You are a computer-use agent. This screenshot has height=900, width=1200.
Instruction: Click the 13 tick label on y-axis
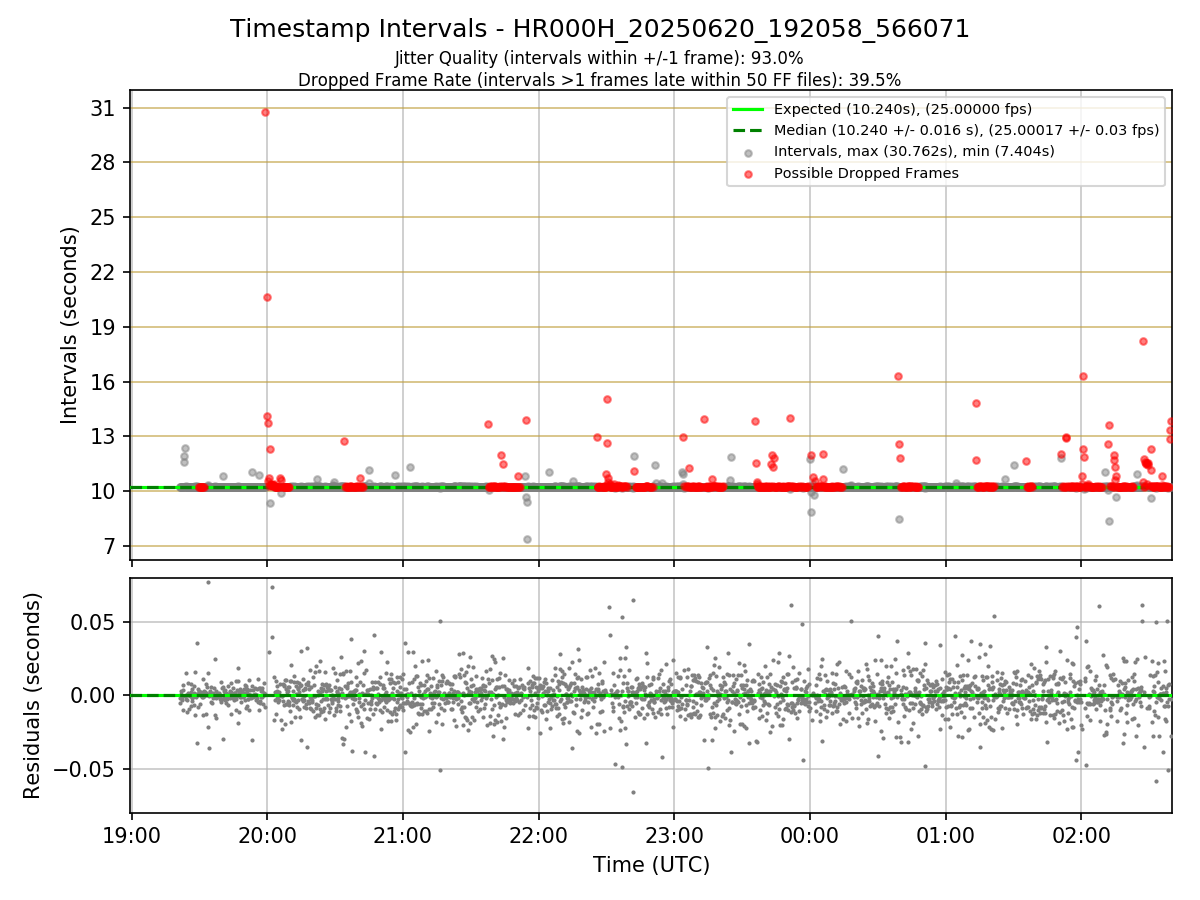click(103, 436)
